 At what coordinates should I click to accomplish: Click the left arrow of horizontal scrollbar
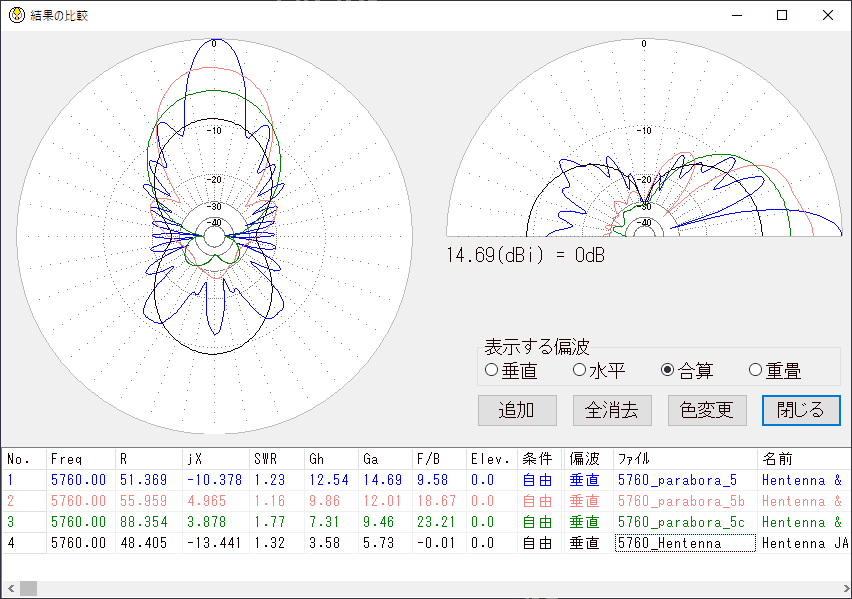tap(8, 589)
